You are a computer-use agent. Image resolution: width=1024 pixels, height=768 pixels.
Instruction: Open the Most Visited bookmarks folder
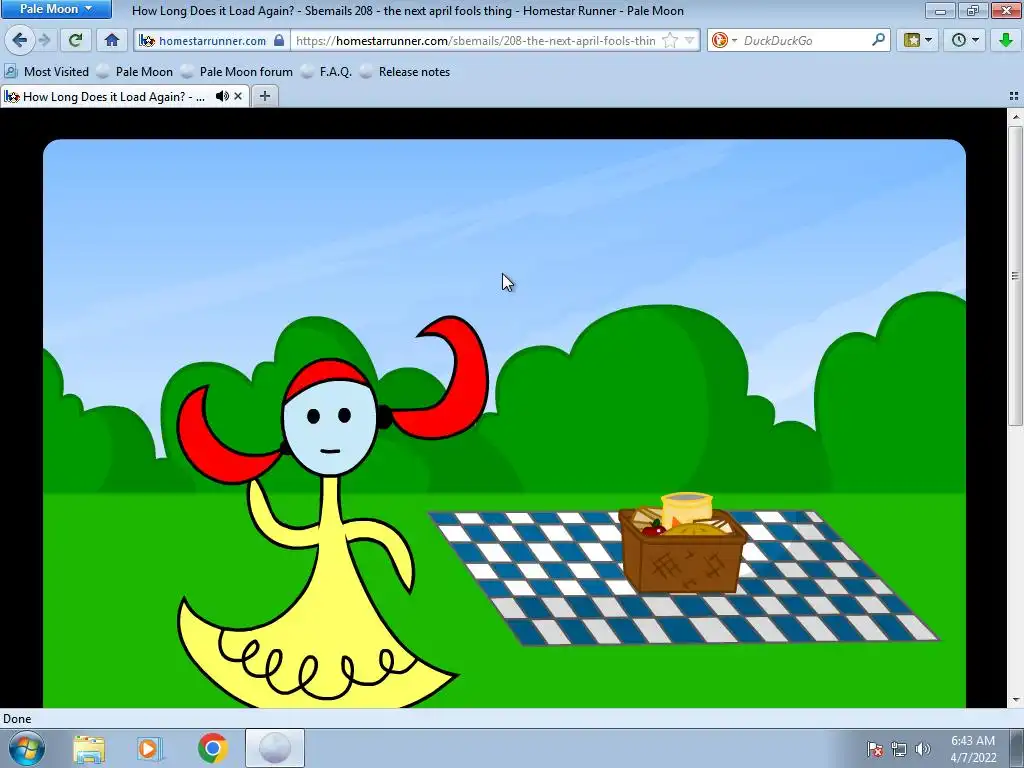click(46, 72)
